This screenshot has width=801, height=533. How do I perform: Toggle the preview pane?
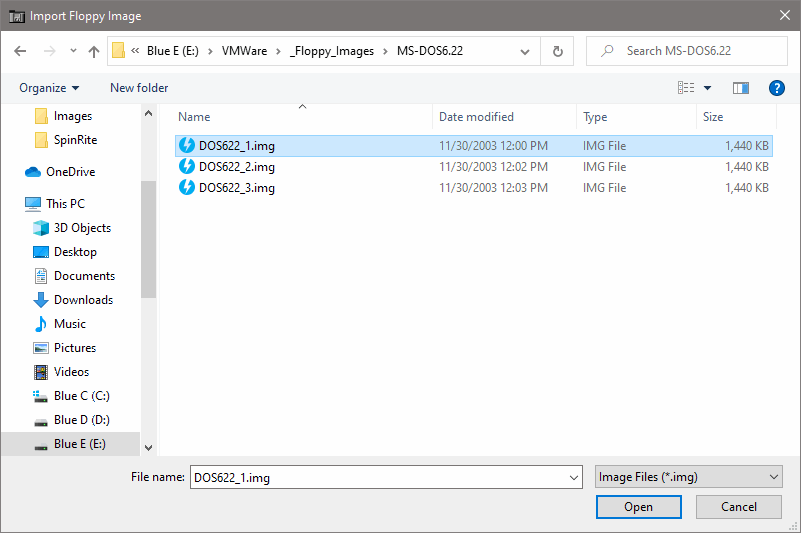741,88
